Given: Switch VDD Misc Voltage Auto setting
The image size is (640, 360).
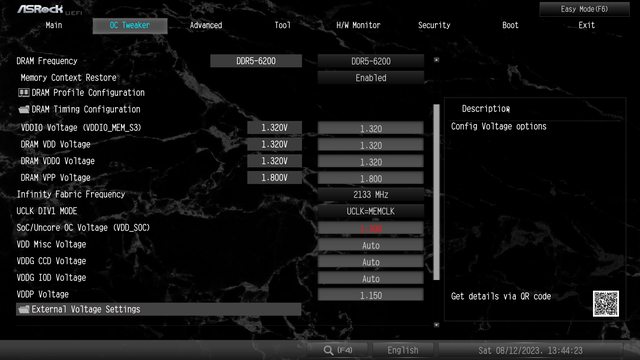Looking at the screenshot, I should [x=371, y=245].
